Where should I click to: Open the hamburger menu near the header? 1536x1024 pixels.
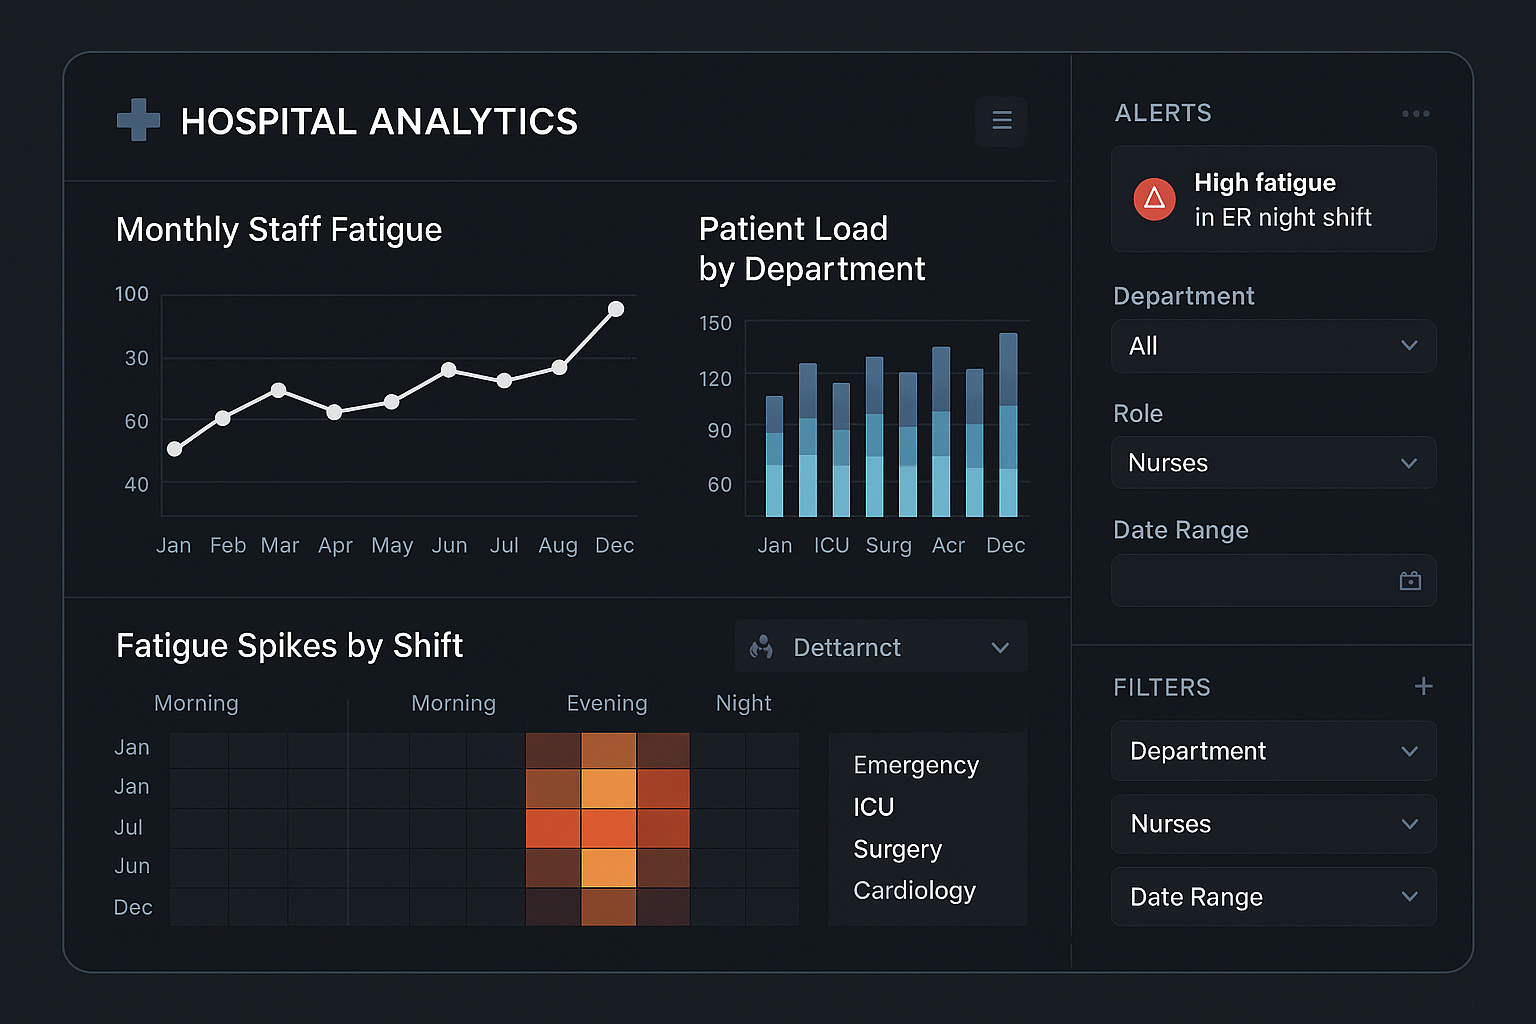pyautogui.click(x=1000, y=120)
